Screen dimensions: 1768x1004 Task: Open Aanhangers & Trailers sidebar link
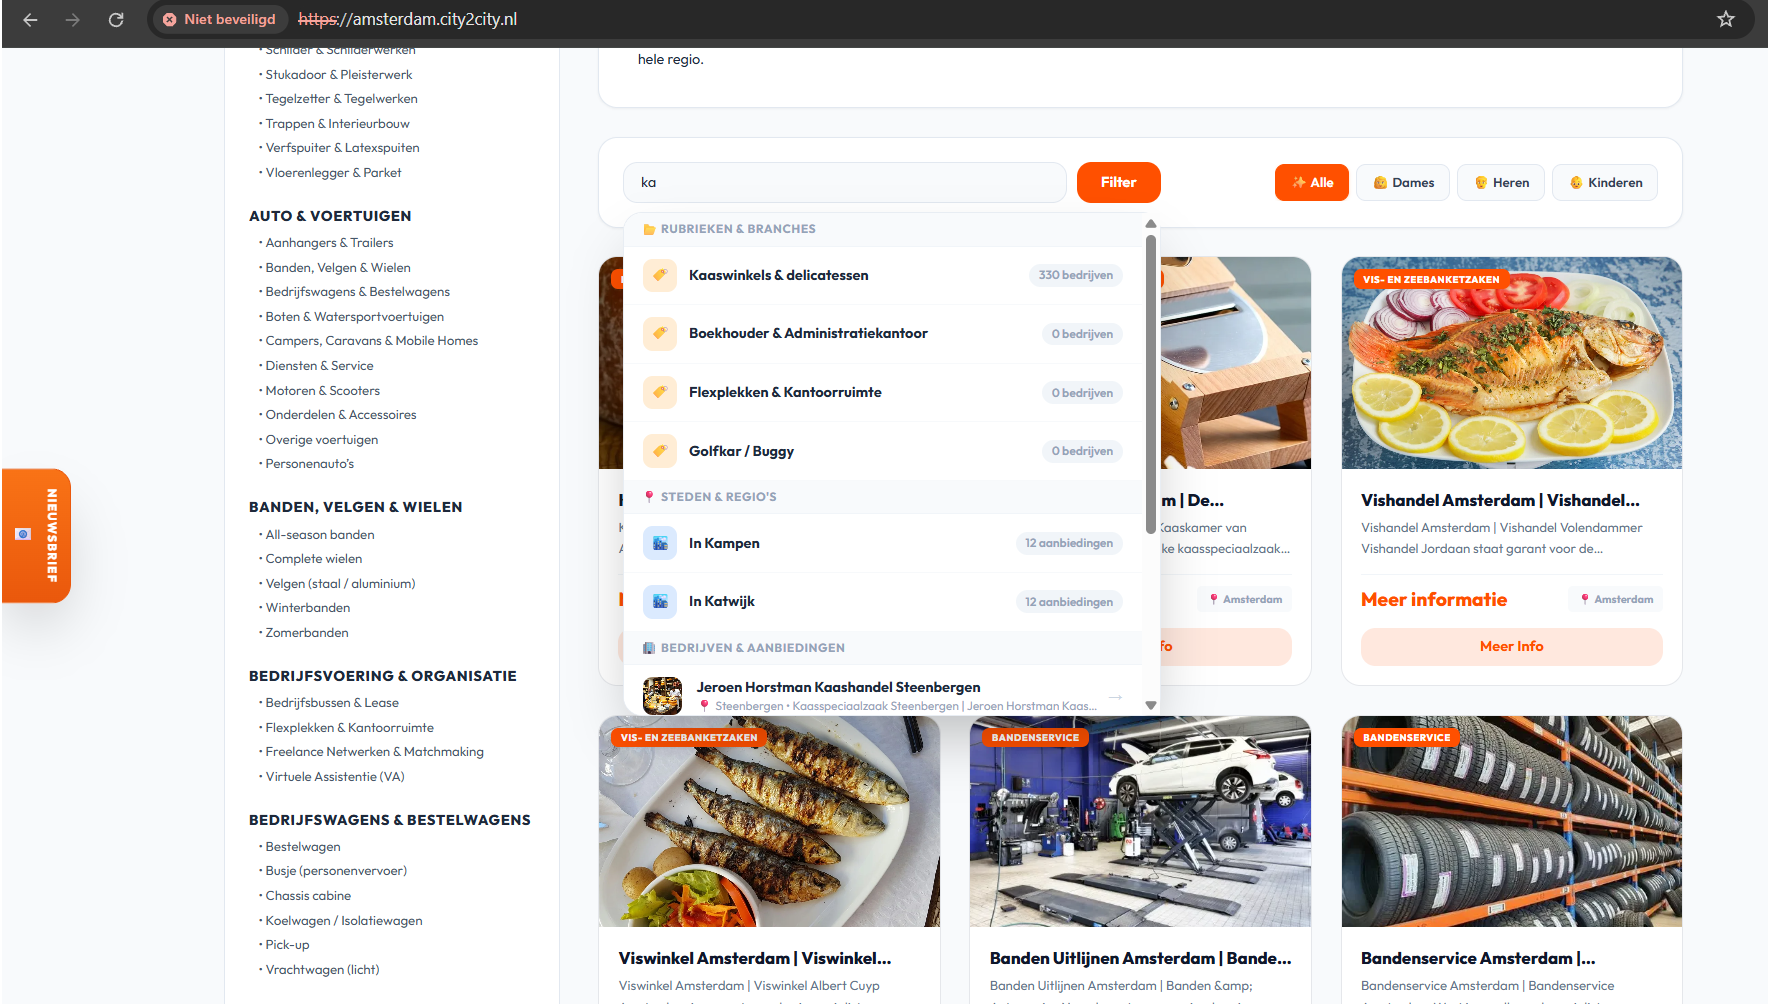[329, 243]
